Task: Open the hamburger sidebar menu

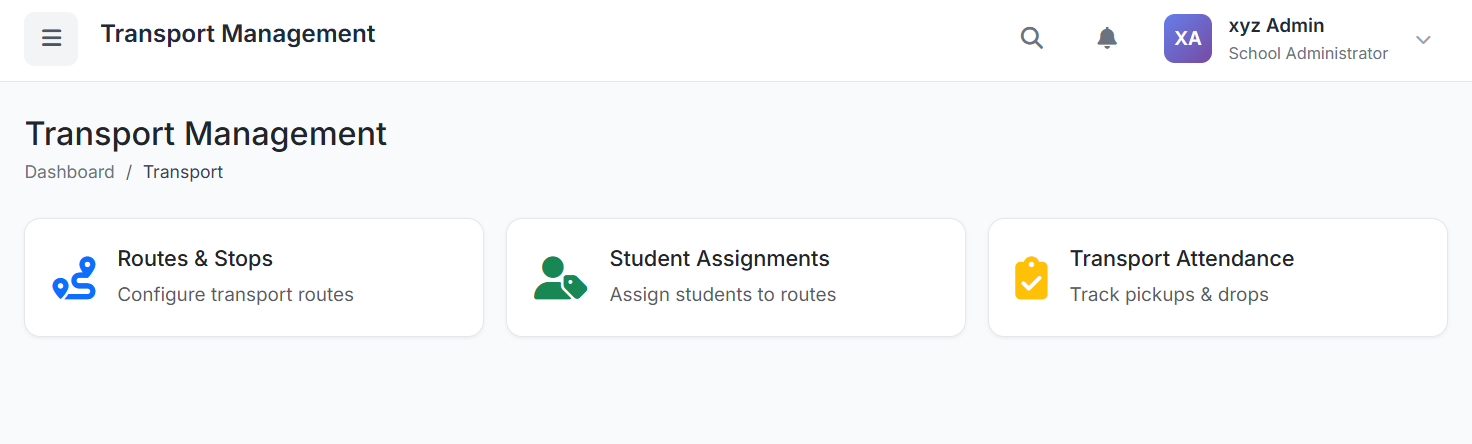Action: (51, 39)
